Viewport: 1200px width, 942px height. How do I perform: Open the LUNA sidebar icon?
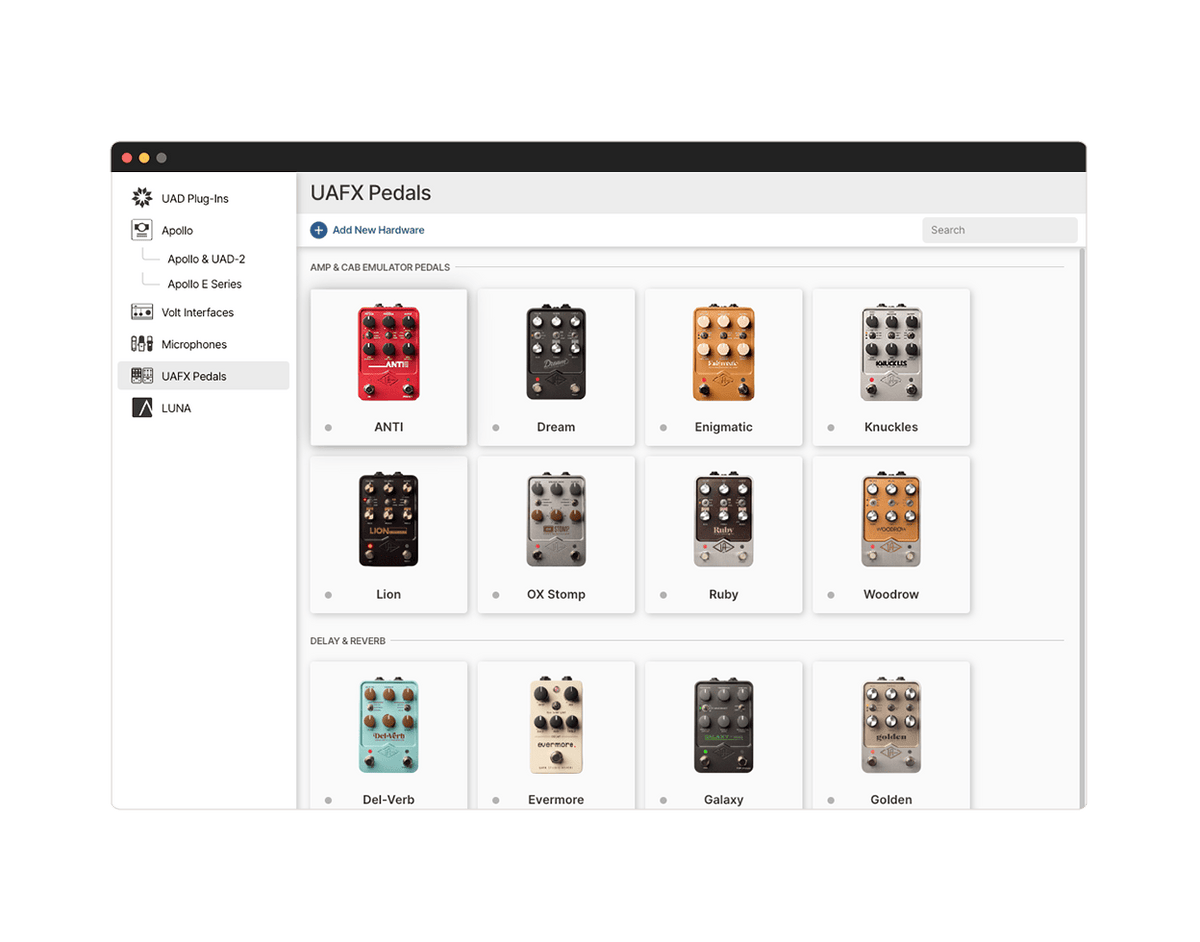tap(142, 407)
